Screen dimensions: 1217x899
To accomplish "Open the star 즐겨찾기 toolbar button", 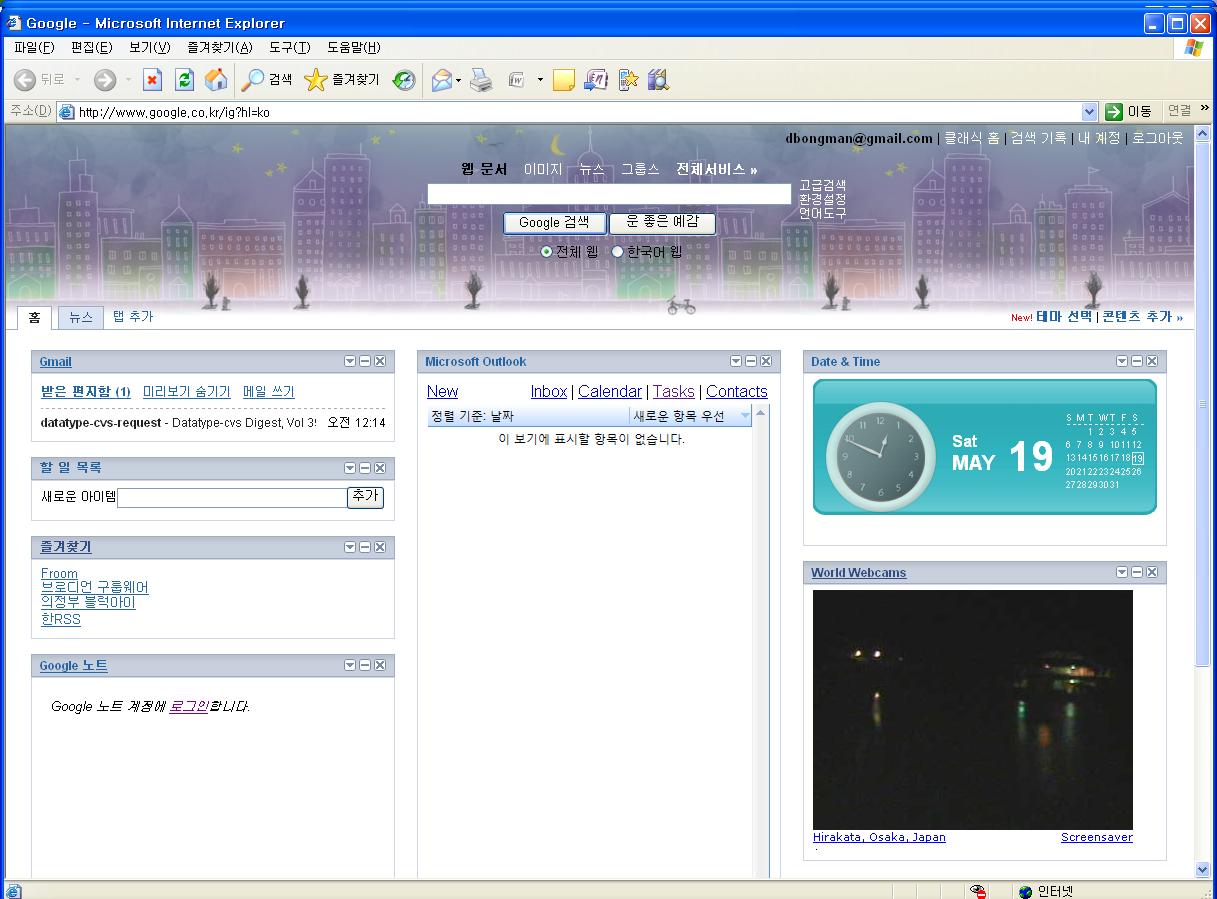I will point(341,80).
